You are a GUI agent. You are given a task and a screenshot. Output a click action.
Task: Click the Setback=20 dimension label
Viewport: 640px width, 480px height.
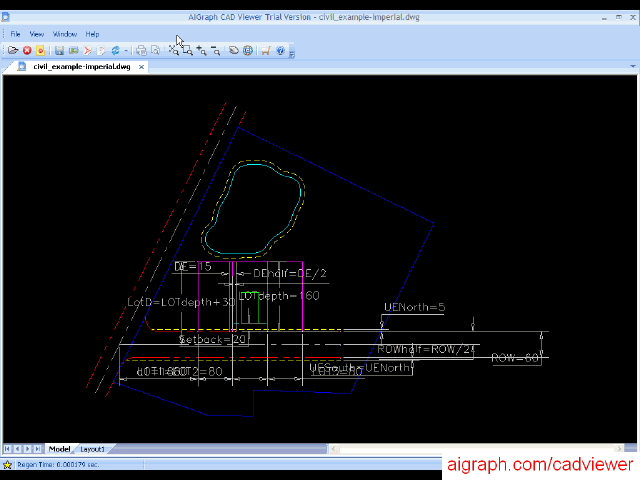213,340
